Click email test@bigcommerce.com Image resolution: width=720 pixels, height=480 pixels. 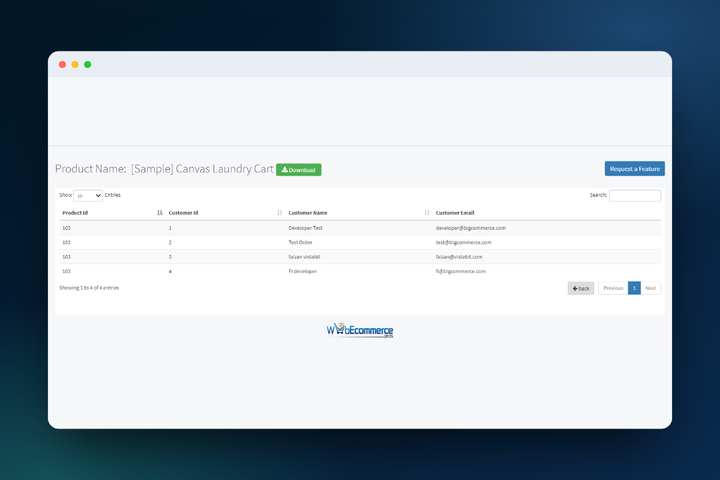coord(463,242)
